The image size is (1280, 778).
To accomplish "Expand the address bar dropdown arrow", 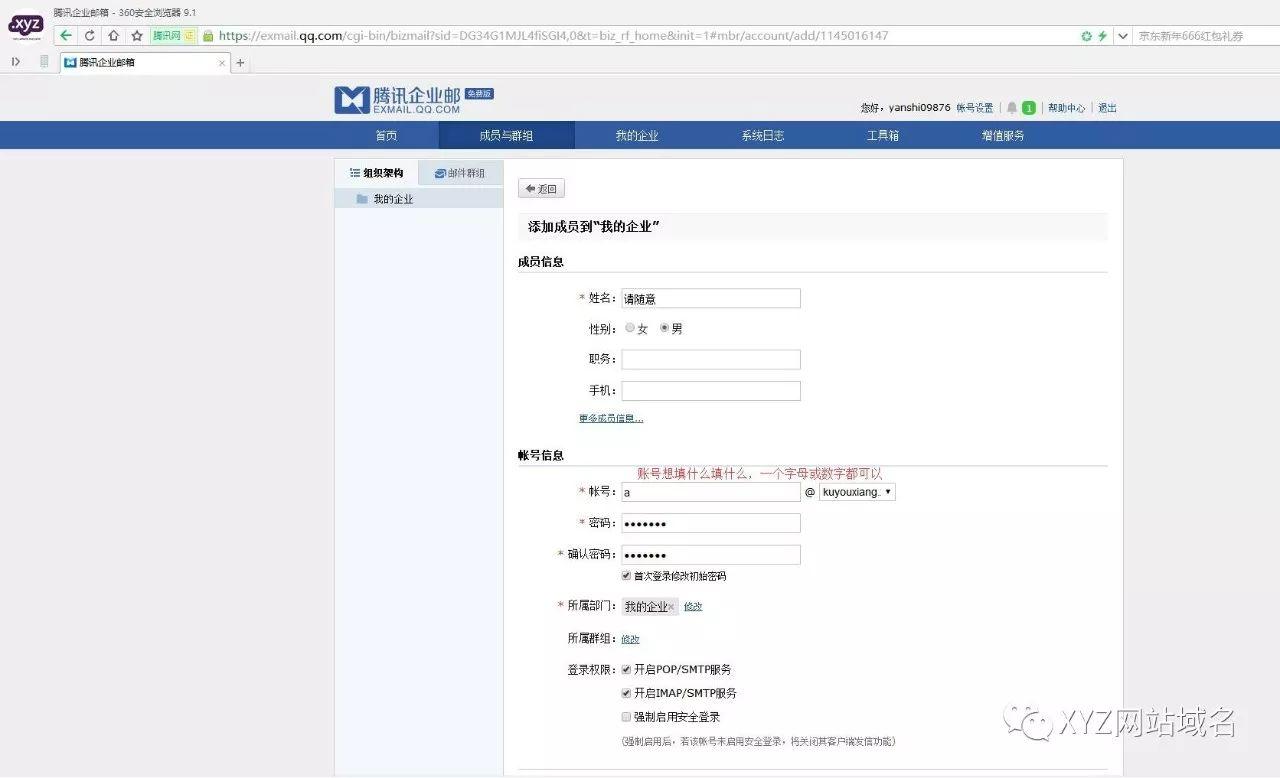I will coord(1125,33).
